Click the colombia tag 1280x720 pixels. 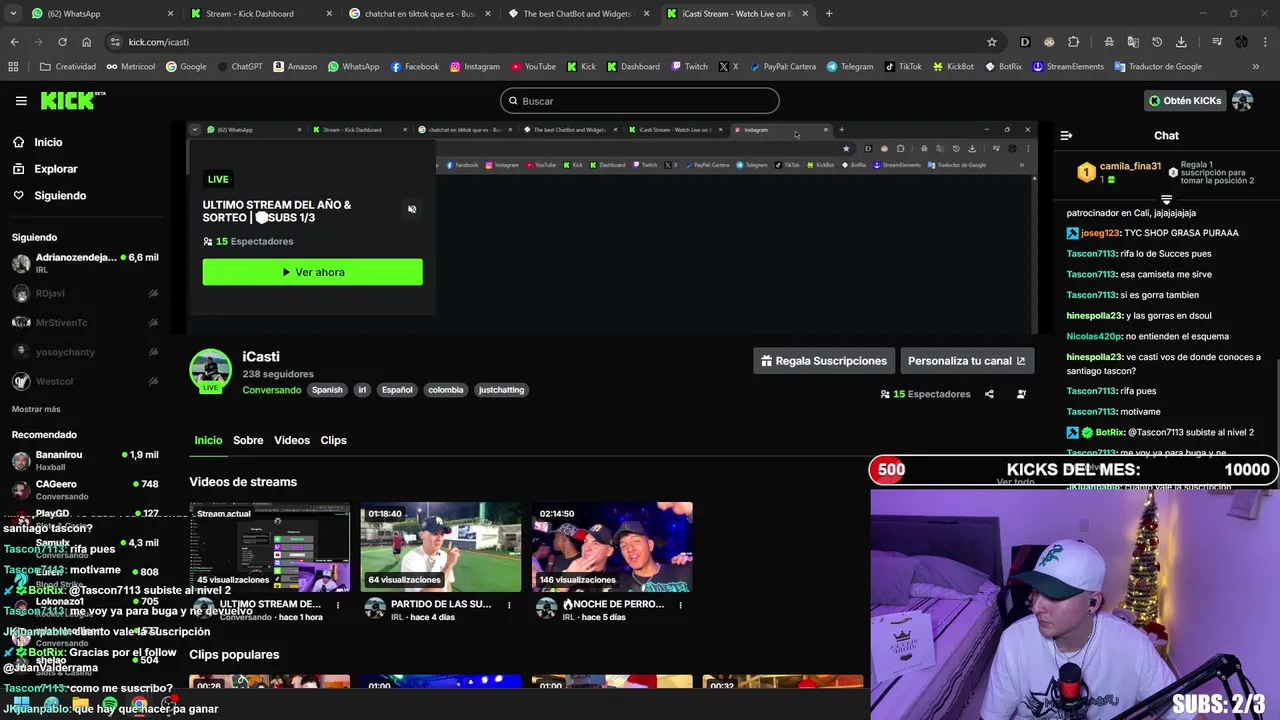pos(446,390)
